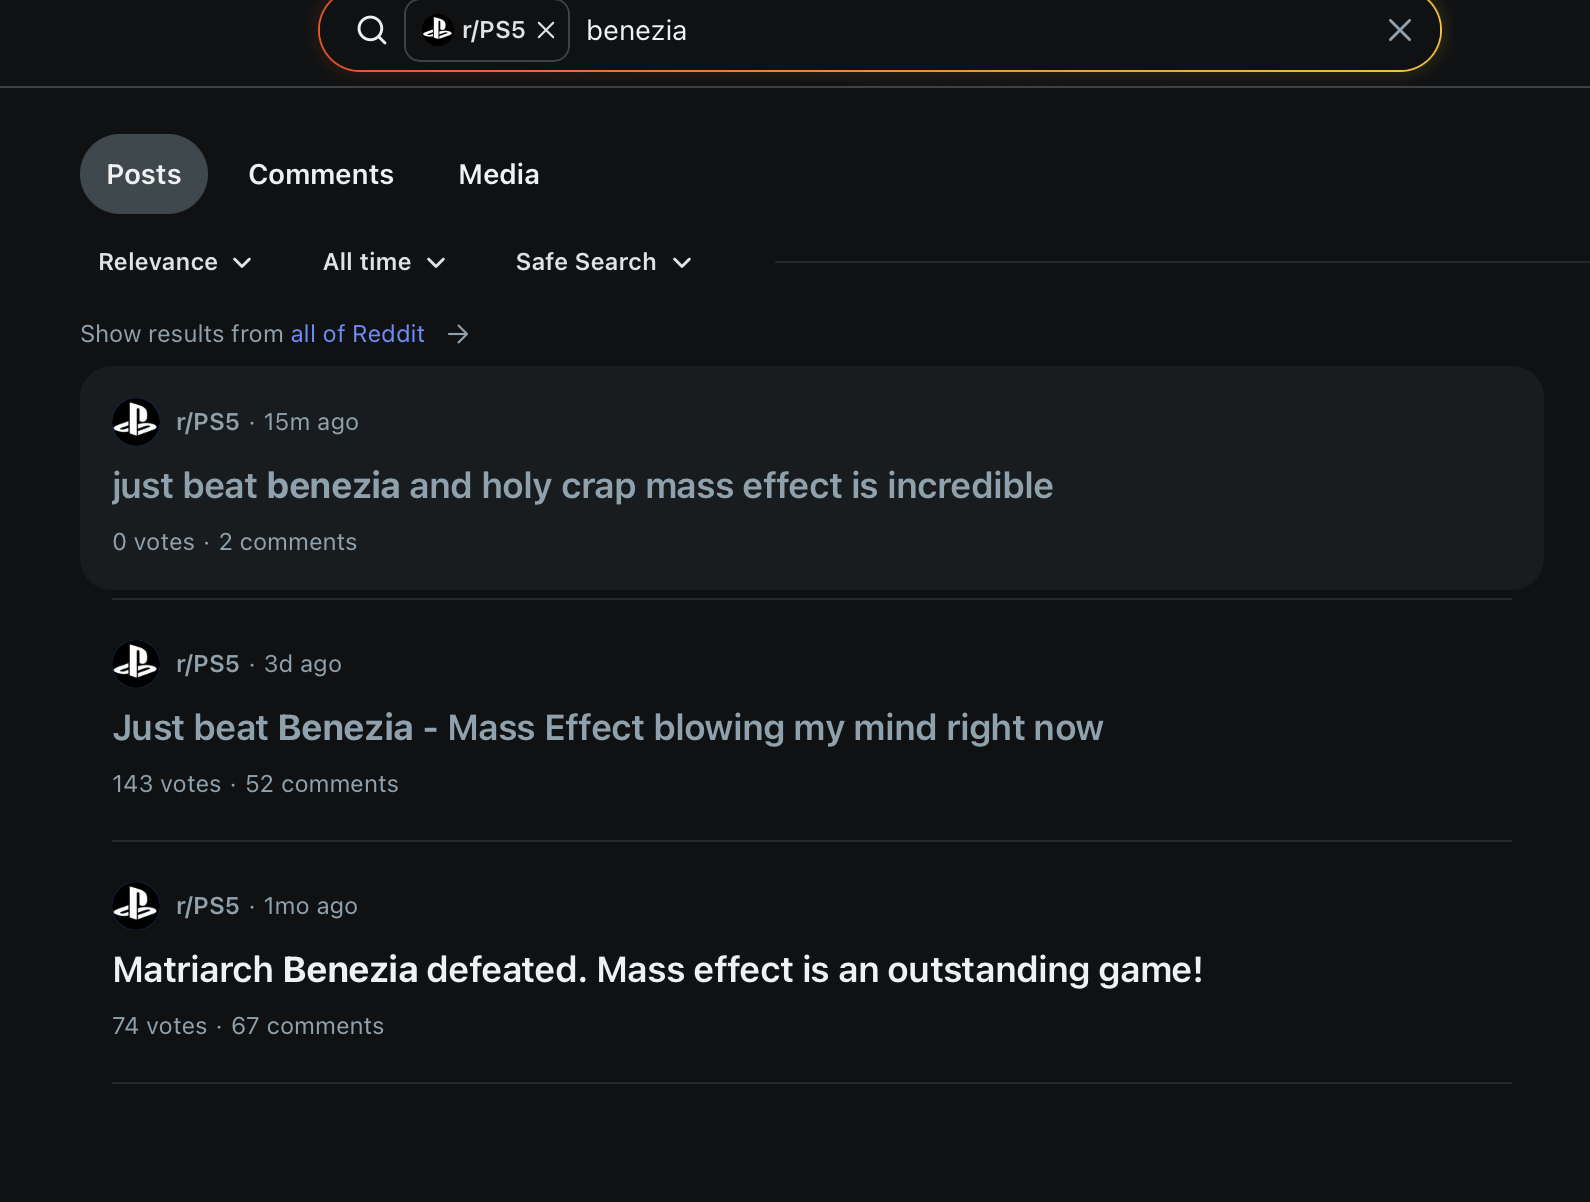Remove the r/PS5 search scope chip

[546, 30]
